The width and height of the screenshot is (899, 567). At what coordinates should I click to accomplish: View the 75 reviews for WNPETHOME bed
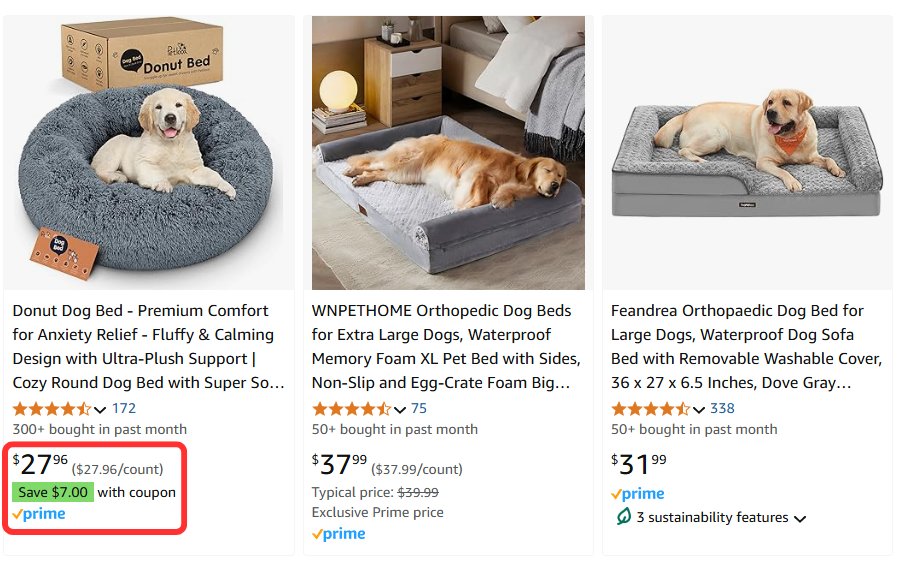point(419,408)
